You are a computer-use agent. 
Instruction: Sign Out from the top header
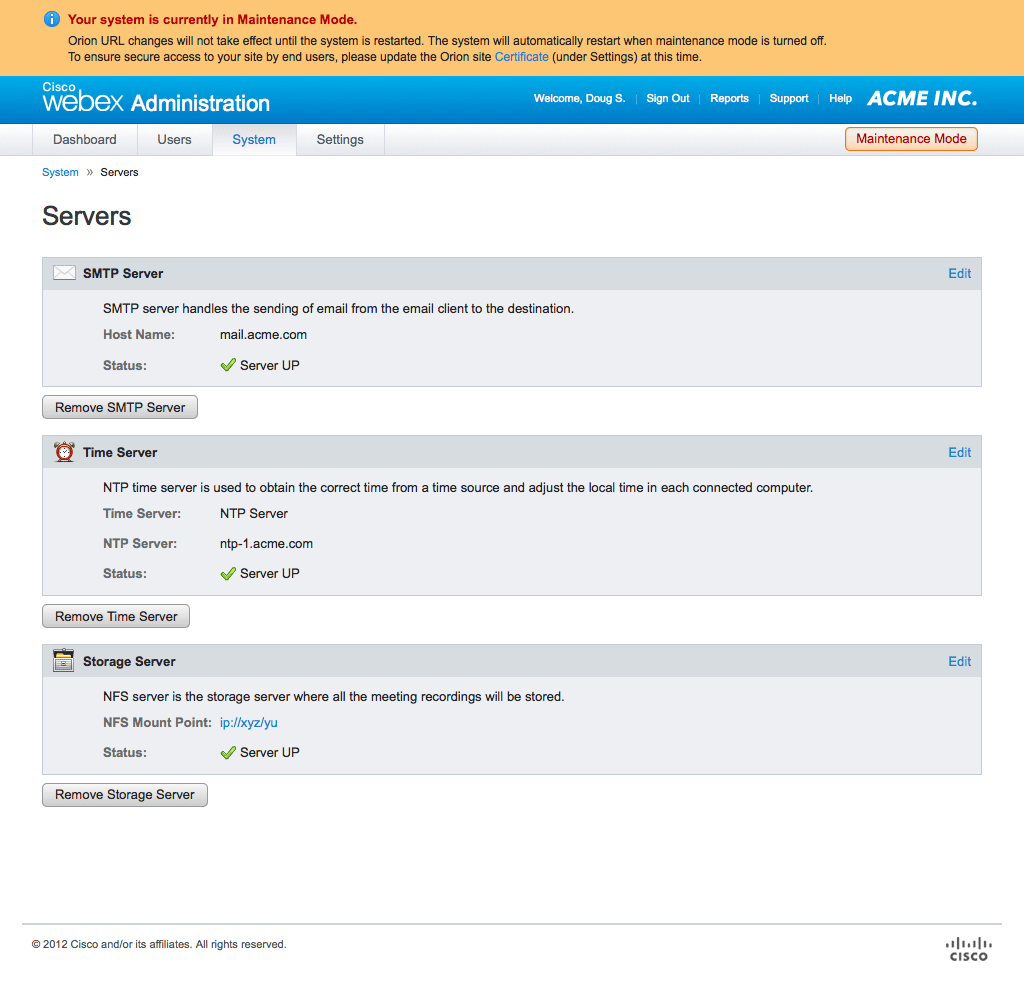click(x=667, y=98)
